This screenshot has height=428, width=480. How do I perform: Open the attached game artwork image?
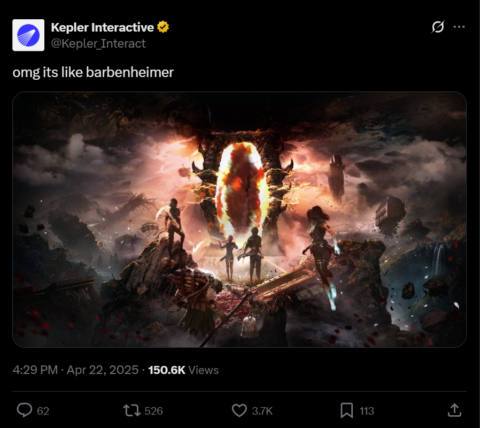tap(239, 220)
